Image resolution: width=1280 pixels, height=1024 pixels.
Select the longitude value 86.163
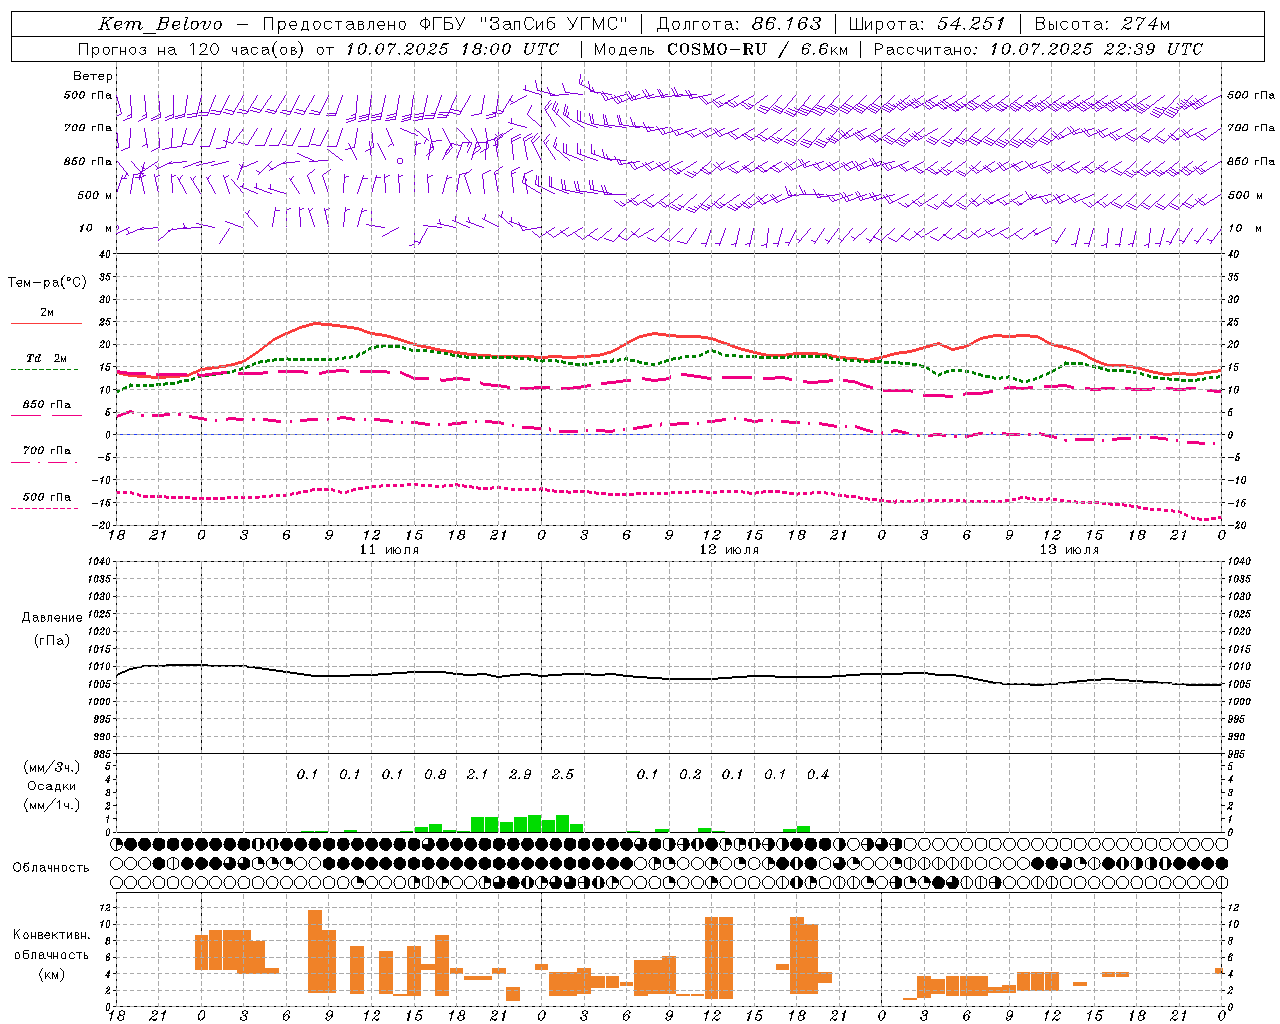[786, 24]
